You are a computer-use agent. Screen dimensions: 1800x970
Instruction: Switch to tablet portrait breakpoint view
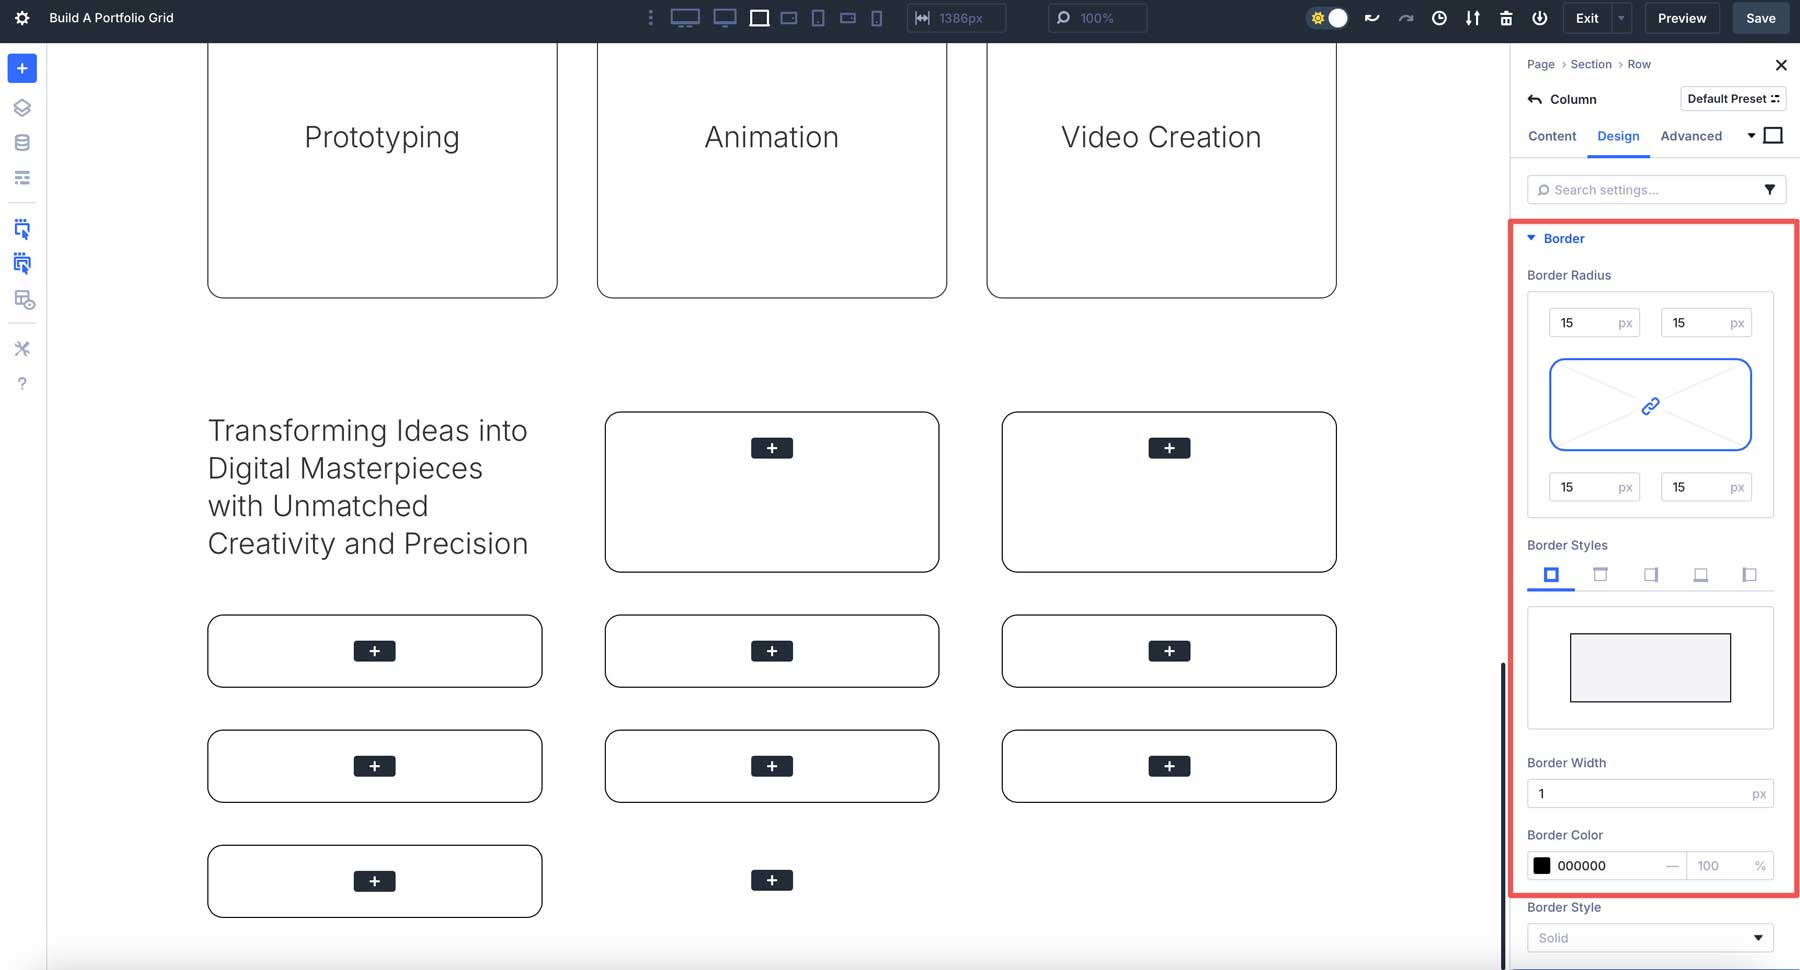(819, 18)
